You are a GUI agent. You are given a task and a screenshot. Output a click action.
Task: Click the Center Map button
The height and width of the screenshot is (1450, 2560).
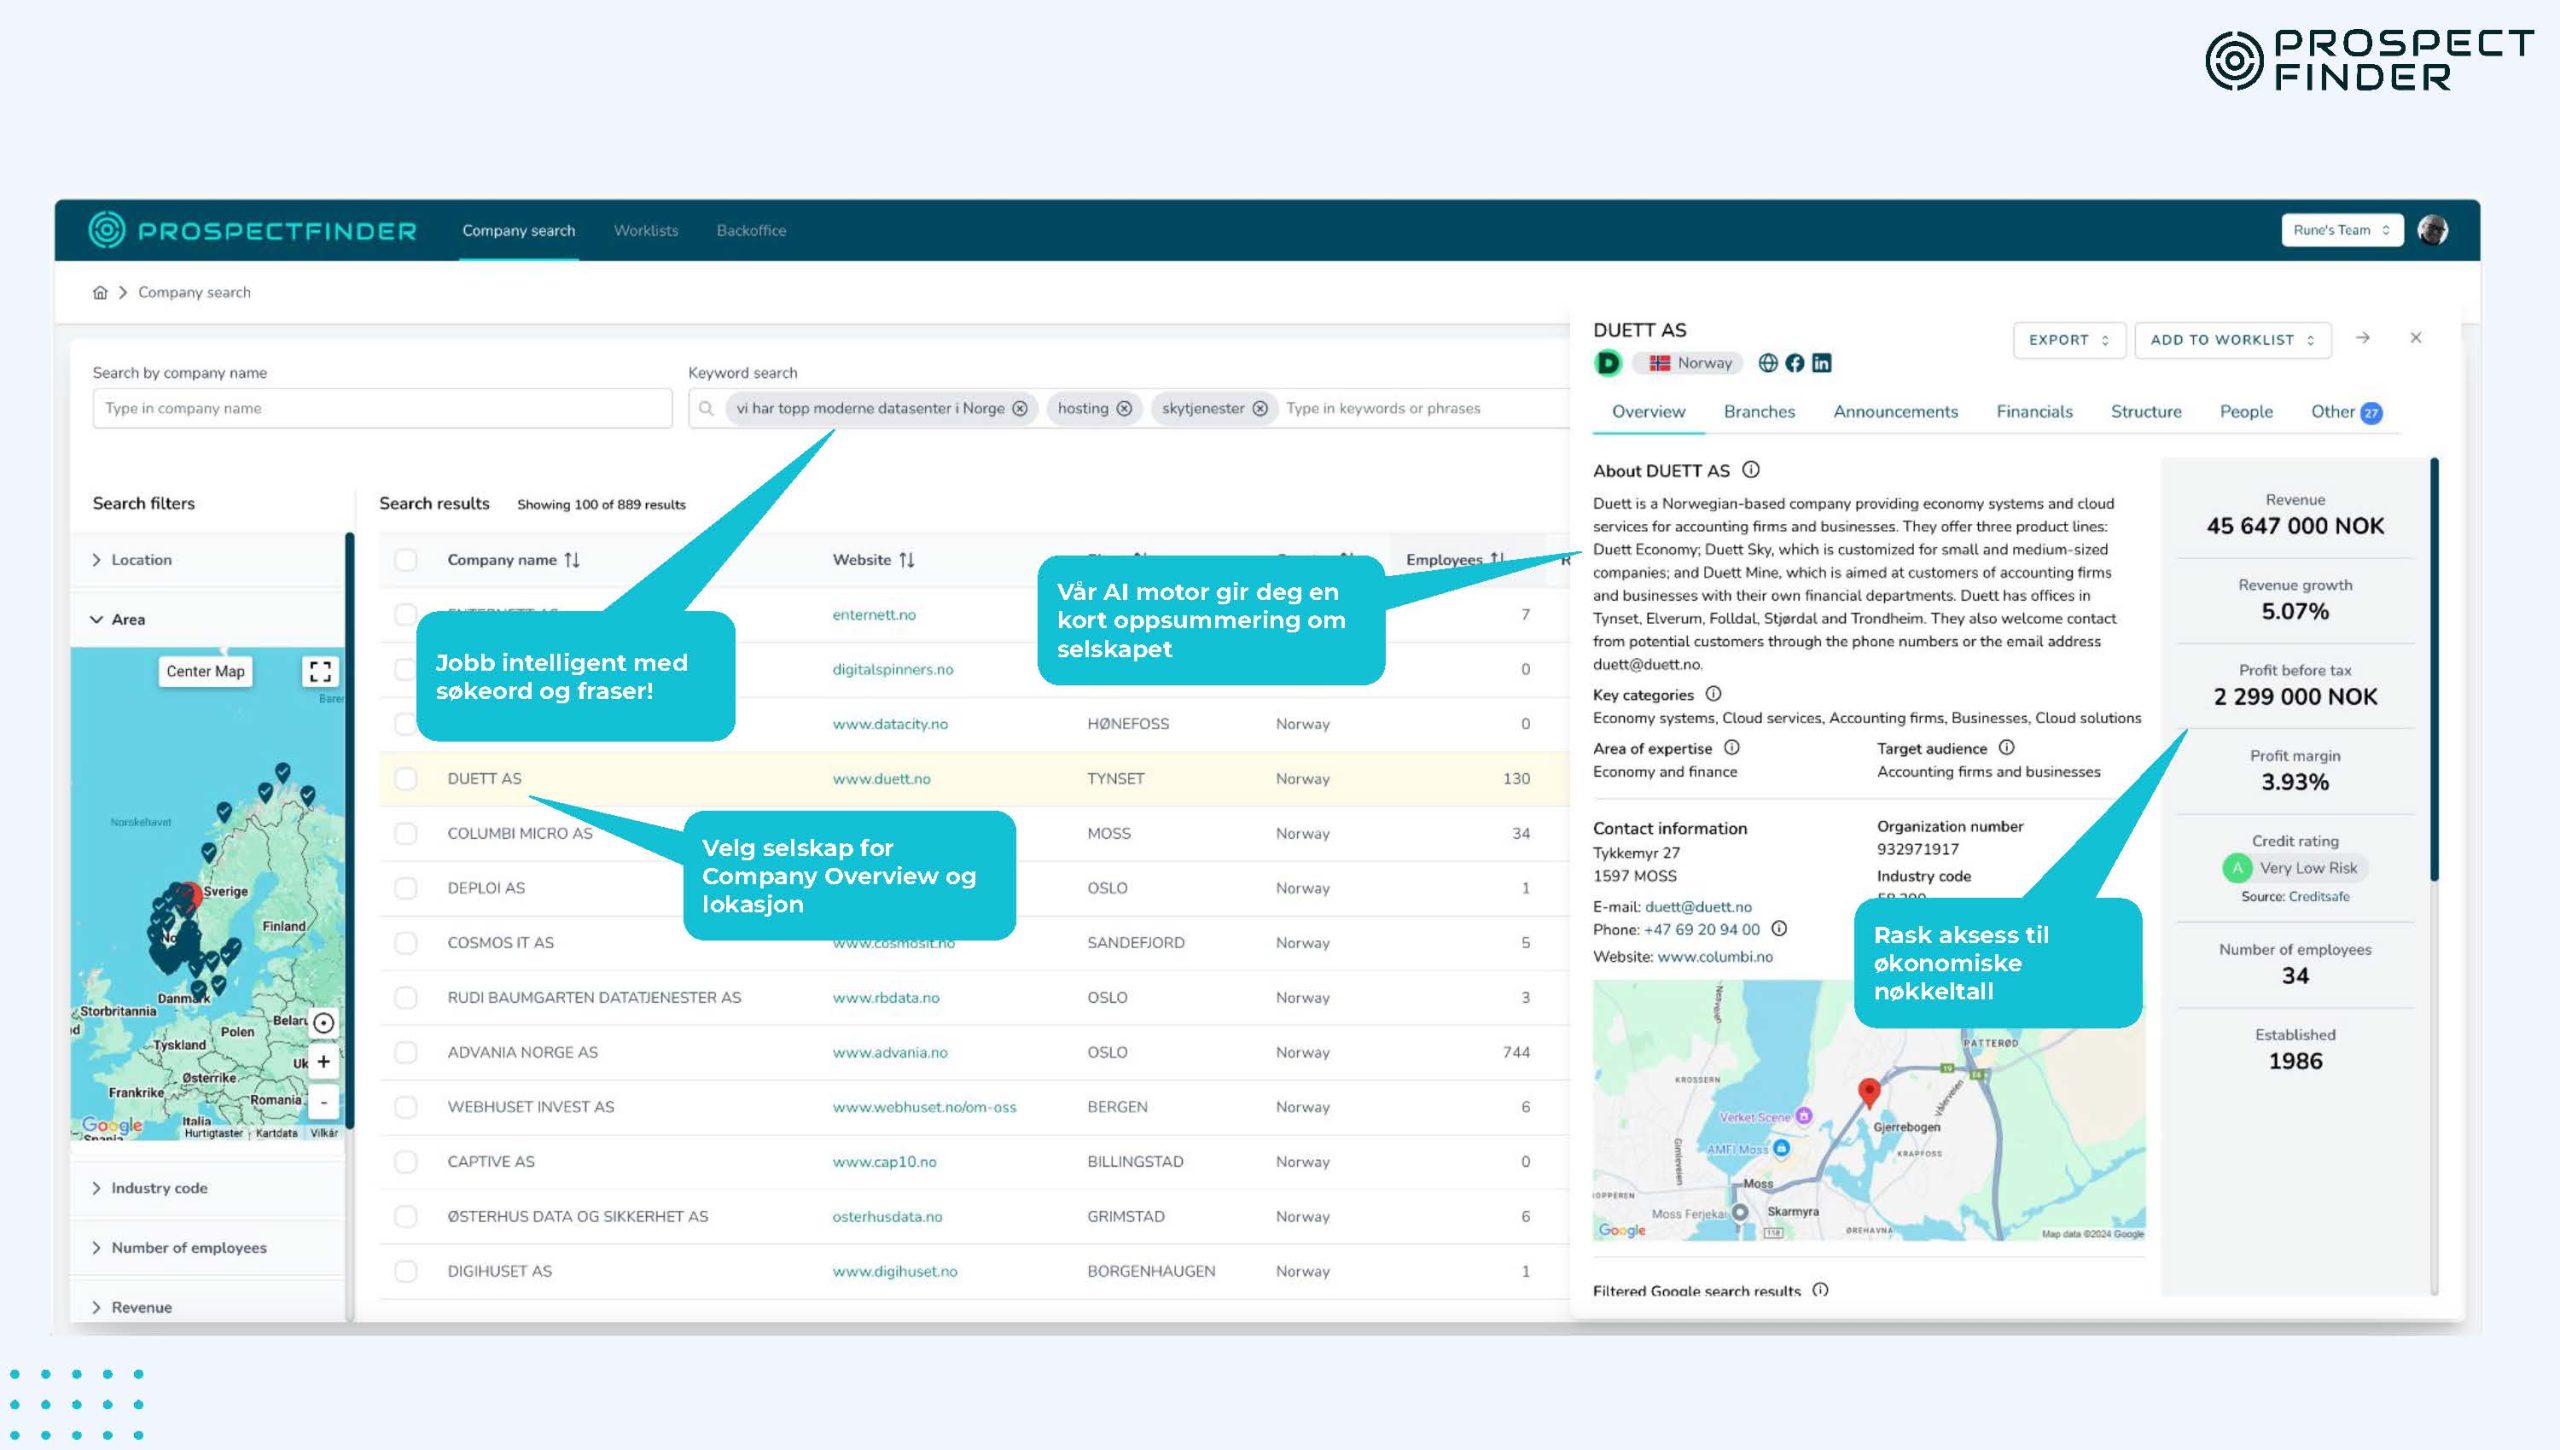(205, 671)
